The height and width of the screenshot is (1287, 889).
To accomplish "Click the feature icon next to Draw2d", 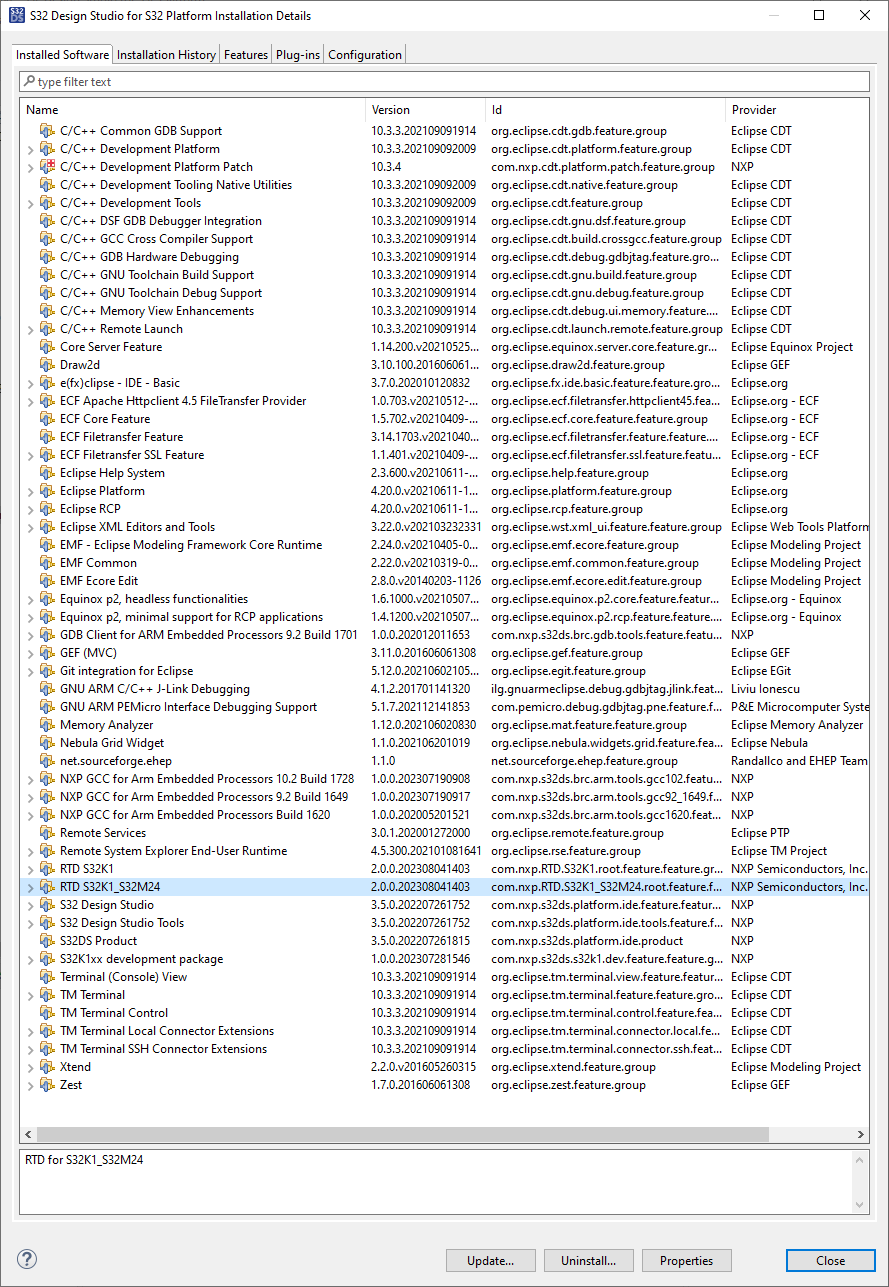I will click(x=46, y=364).
